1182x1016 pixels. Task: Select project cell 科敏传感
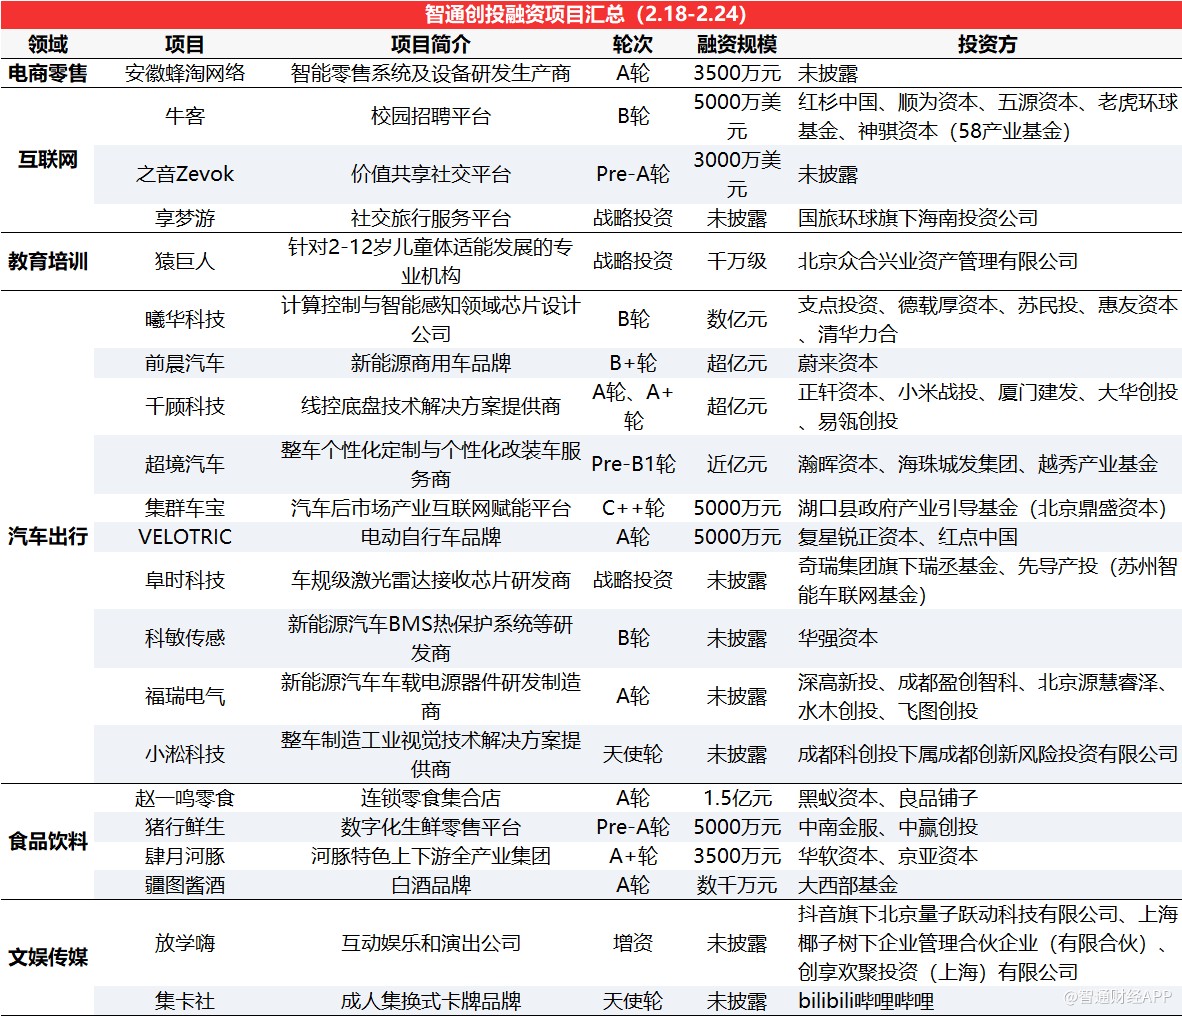click(185, 638)
